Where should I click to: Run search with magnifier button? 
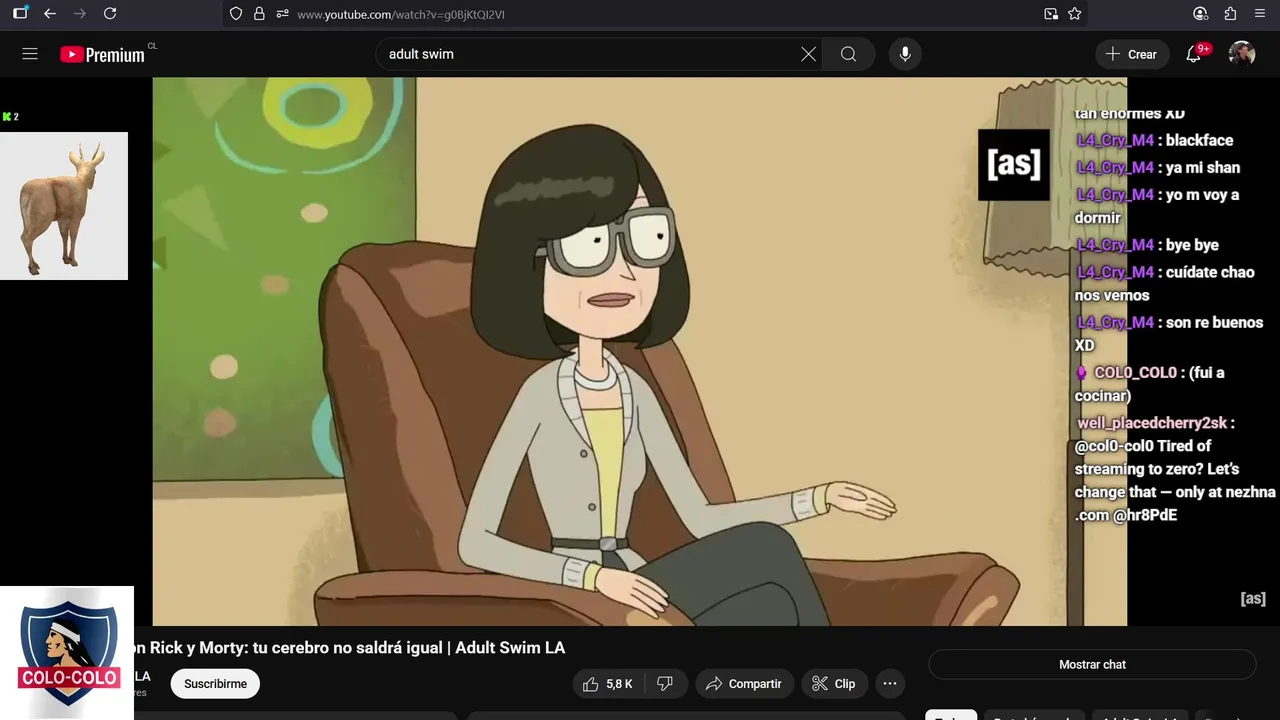(848, 54)
